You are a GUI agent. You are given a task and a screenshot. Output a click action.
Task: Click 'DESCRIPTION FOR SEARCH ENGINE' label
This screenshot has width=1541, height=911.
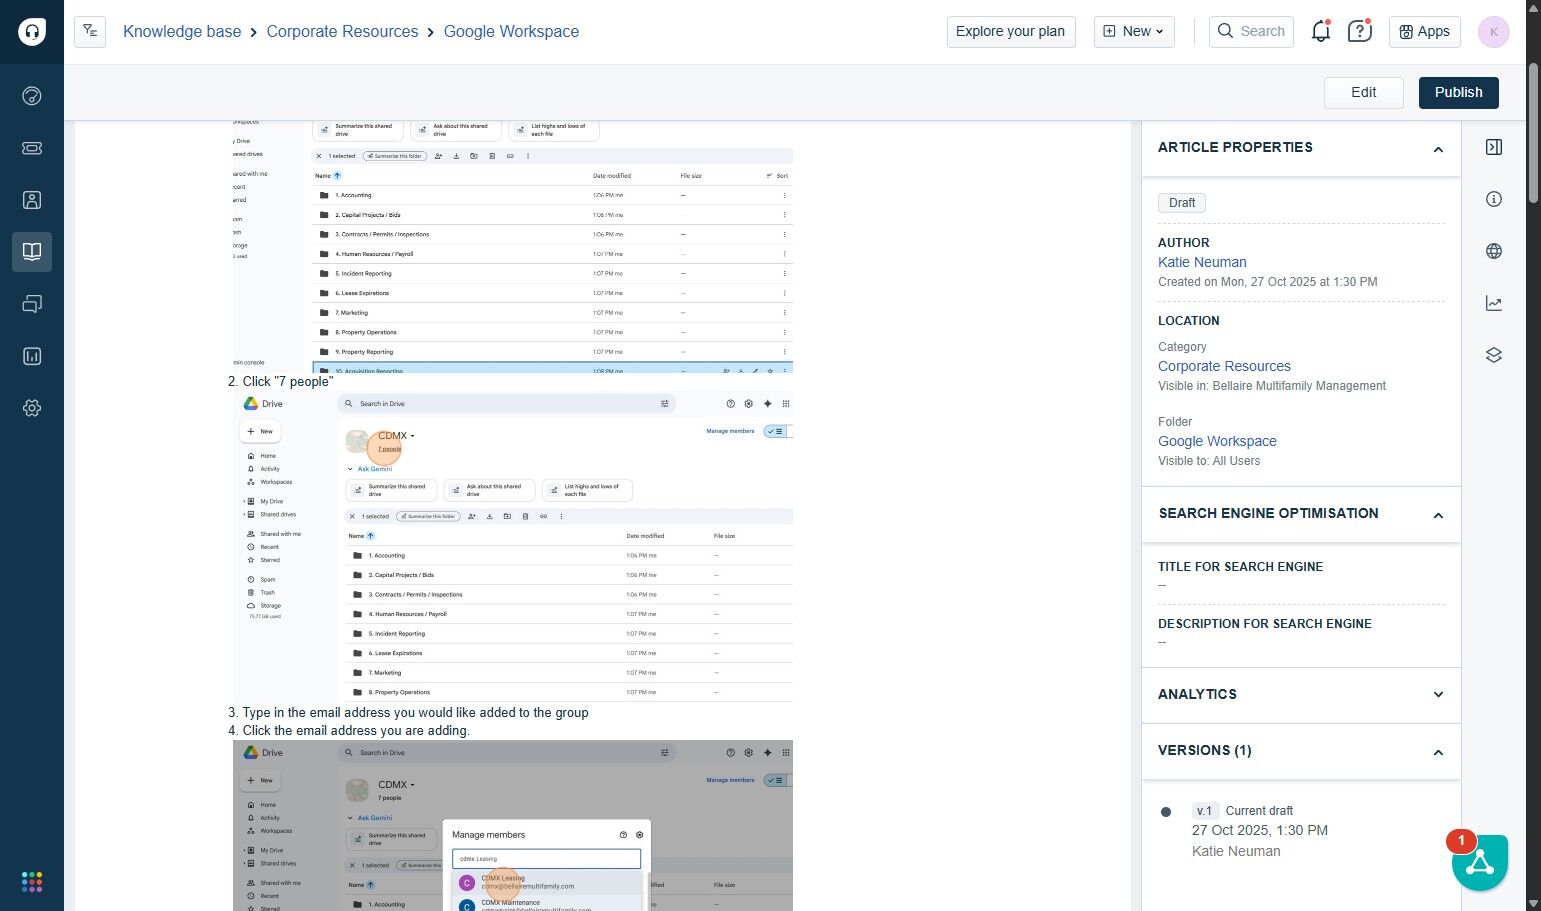pos(1265,624)
